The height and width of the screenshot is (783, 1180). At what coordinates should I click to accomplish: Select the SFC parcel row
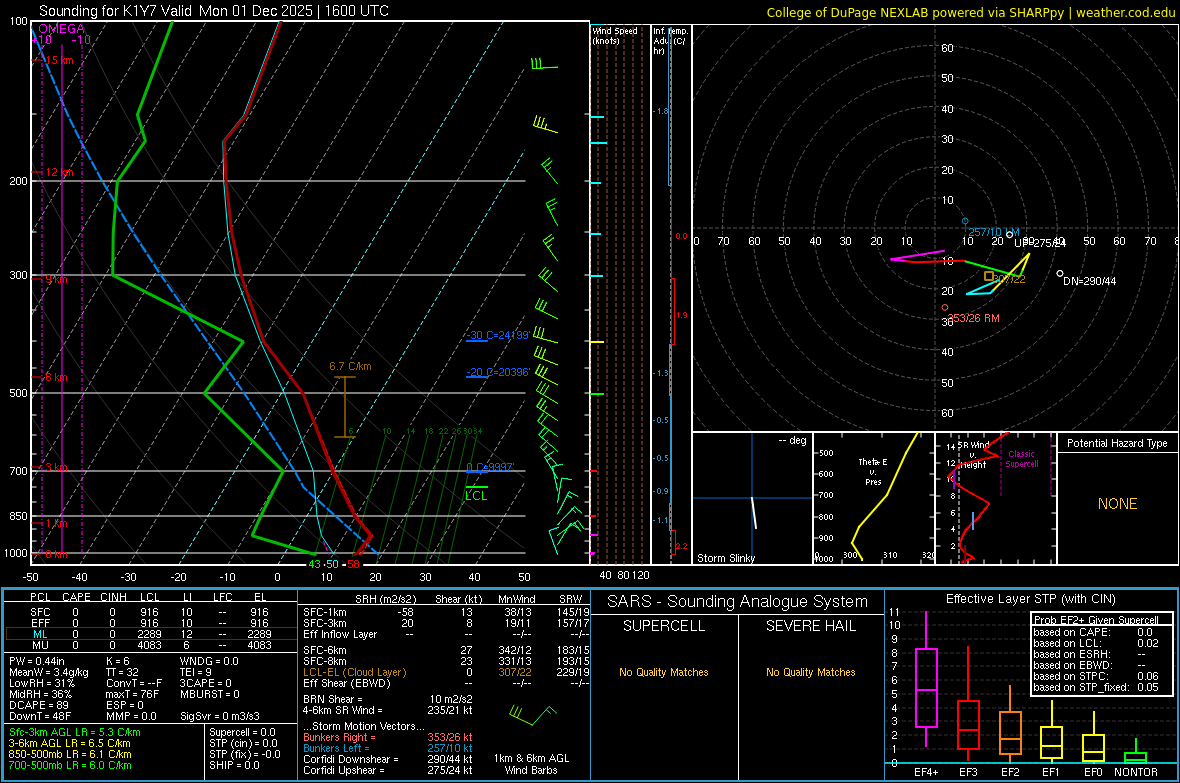(x=151, y=612)
